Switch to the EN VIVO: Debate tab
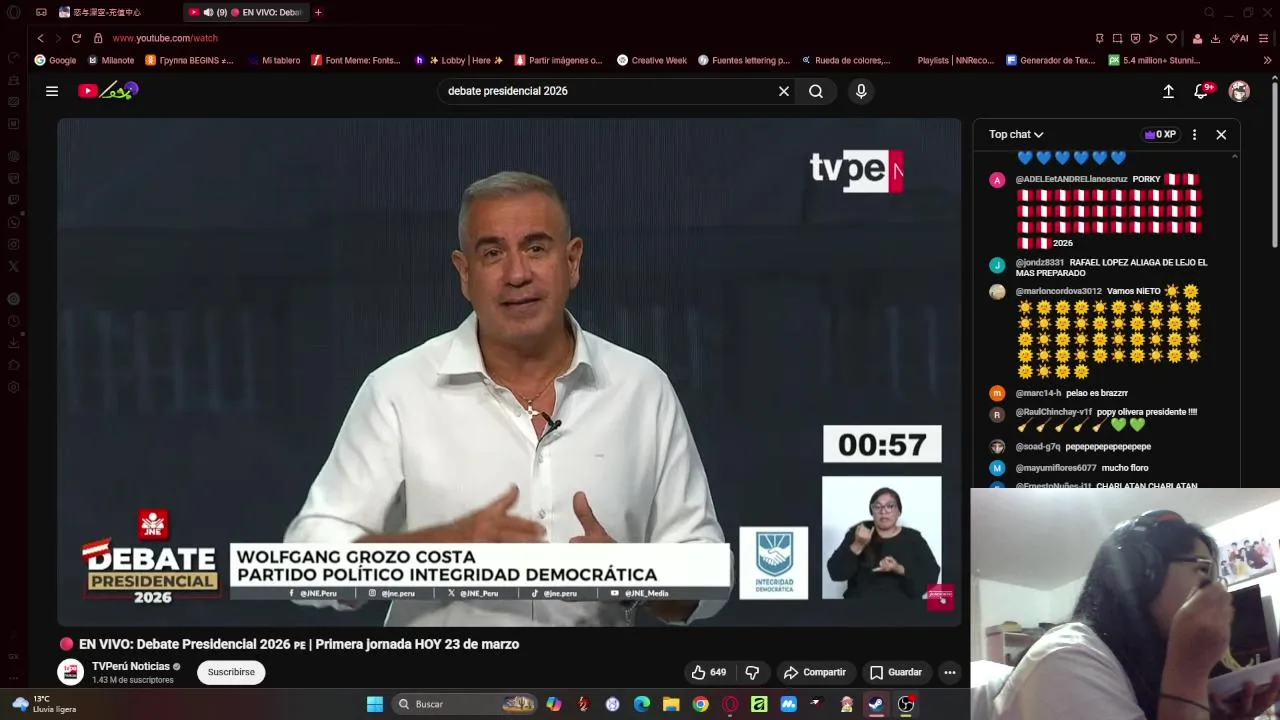 click(247, 12)
